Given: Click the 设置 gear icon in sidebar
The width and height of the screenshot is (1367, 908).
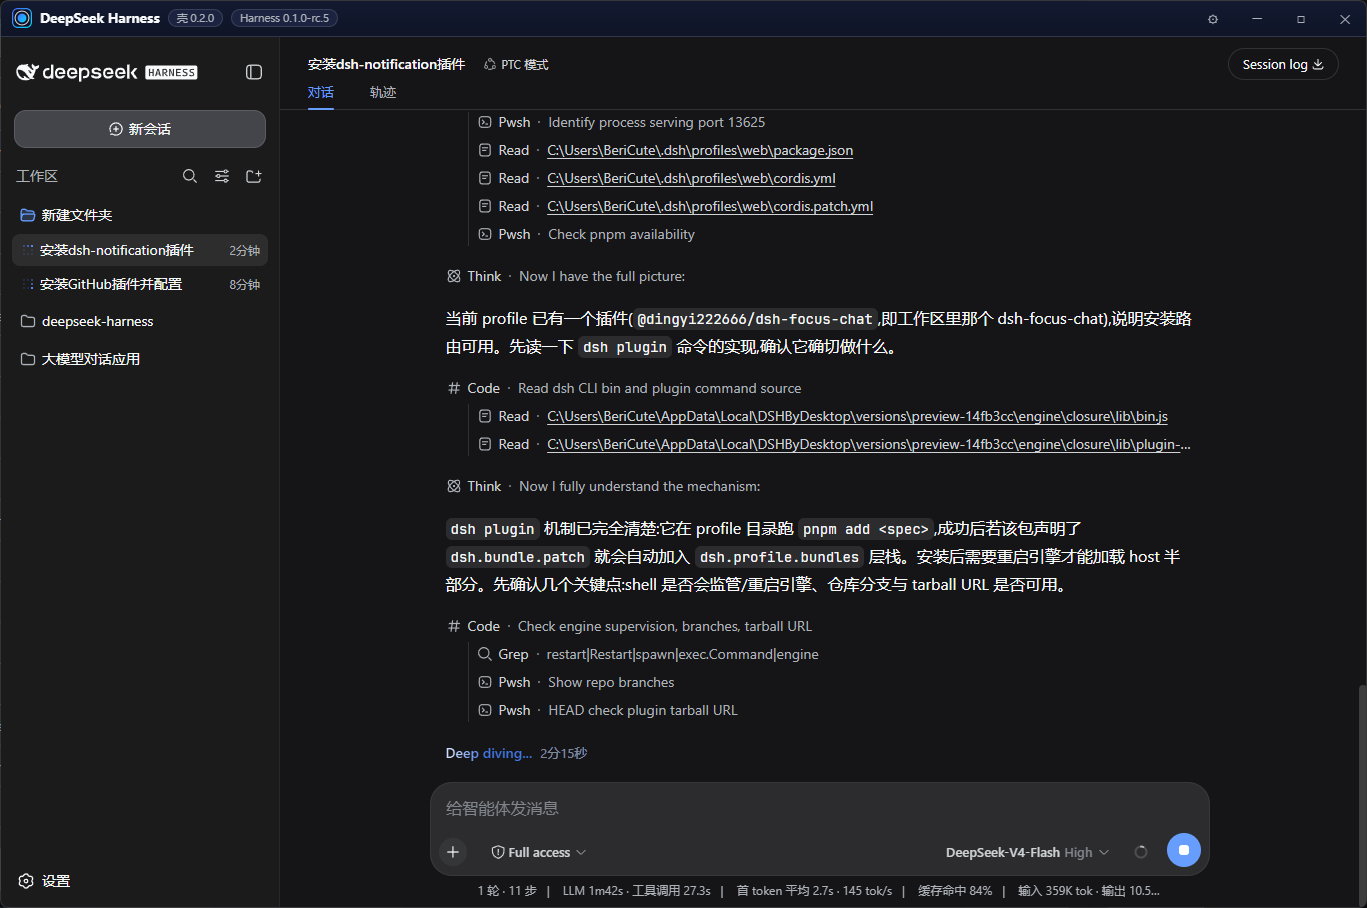Looking at the screenshot, I should tap(26, 881).
